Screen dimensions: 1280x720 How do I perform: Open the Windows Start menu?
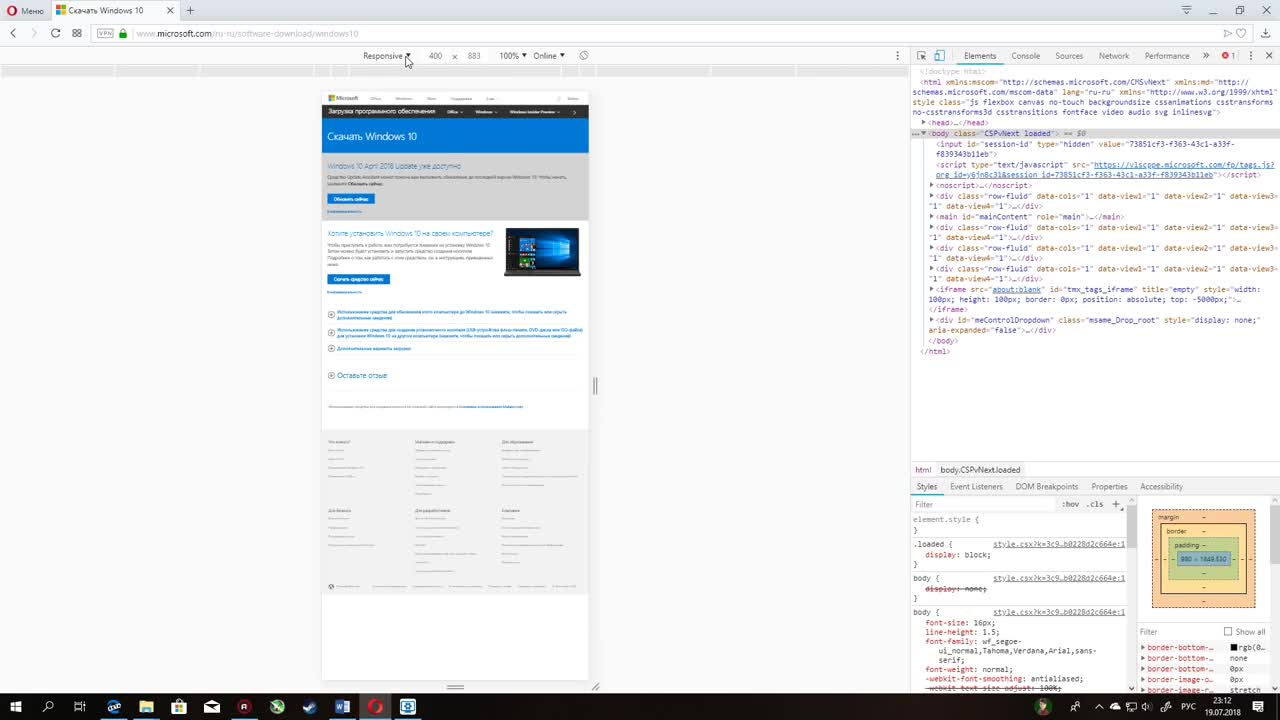point(16,707)
